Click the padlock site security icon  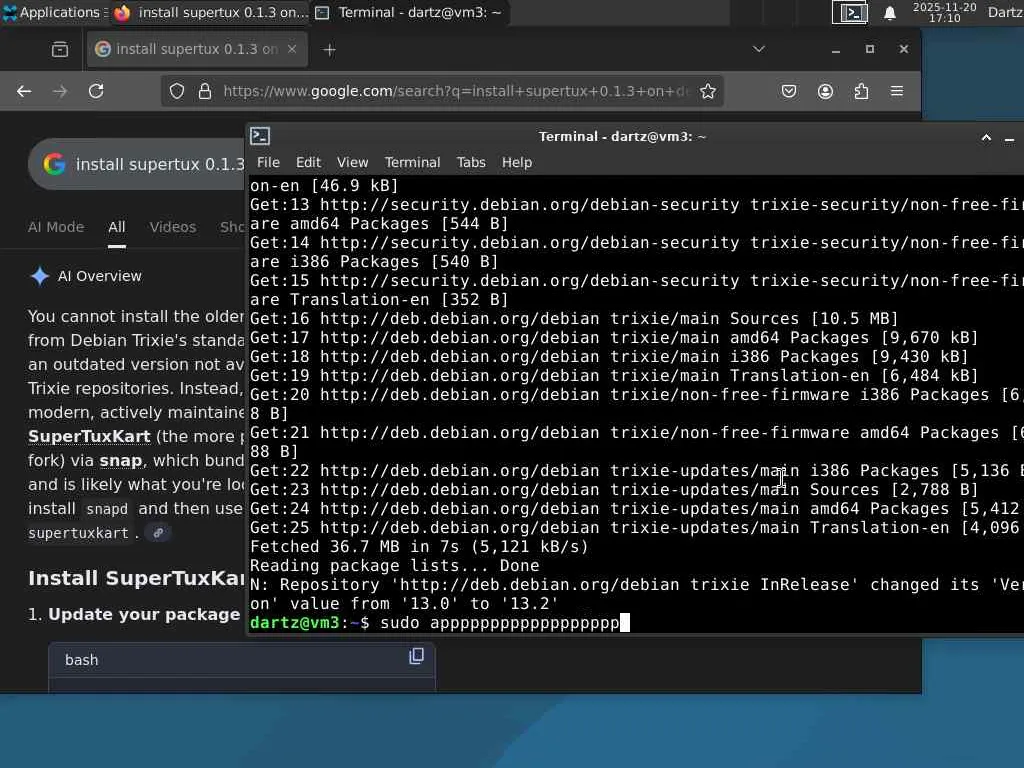point(205,91)
